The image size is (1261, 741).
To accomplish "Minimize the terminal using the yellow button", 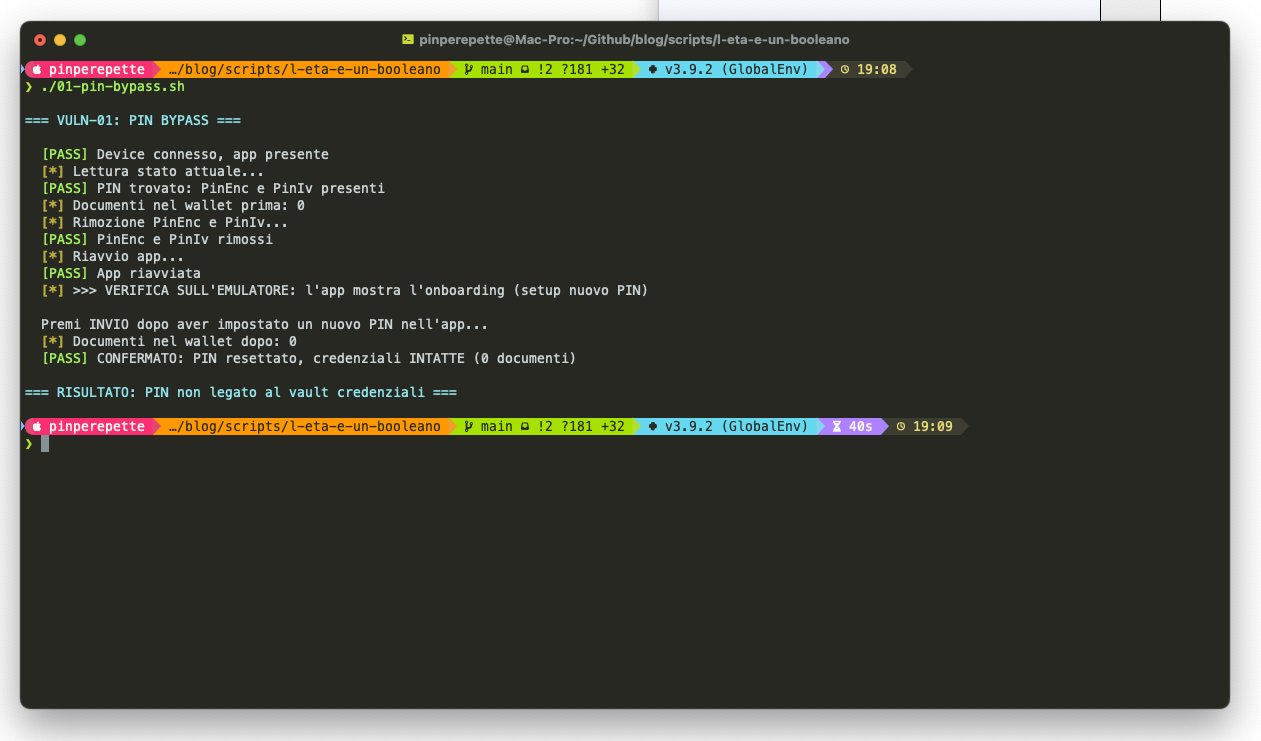I will 60,40.
